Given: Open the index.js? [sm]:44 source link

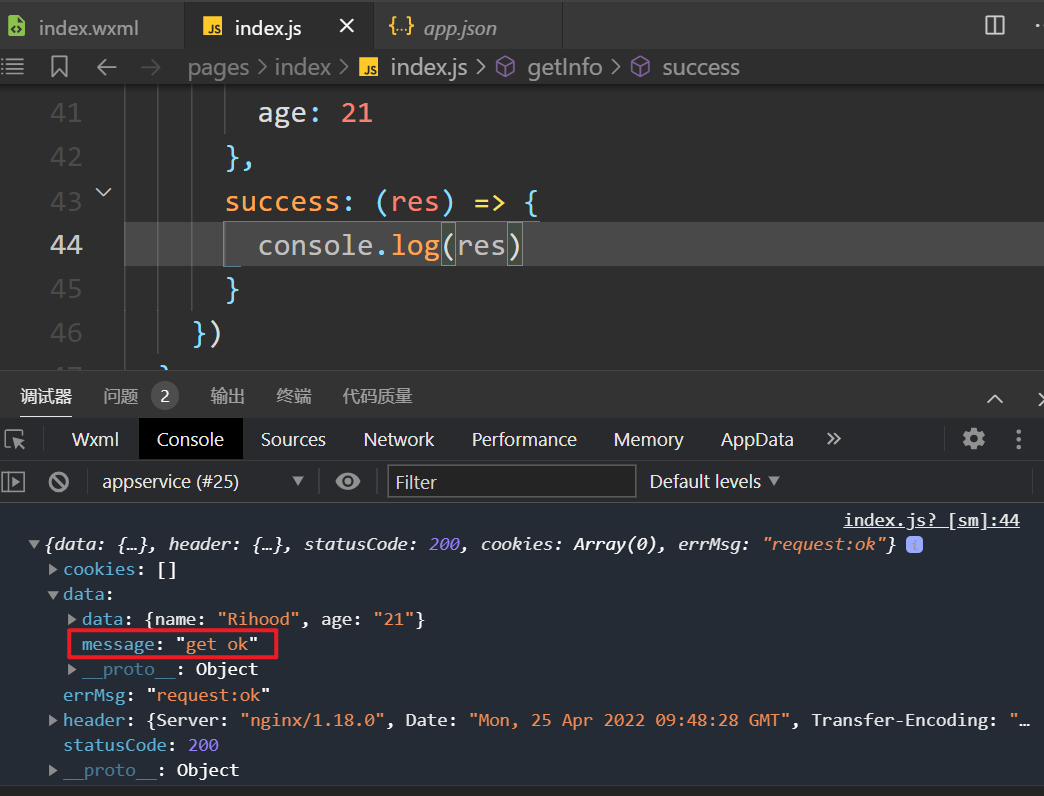Looking at the screenshot, I should [x=931, y=520].
